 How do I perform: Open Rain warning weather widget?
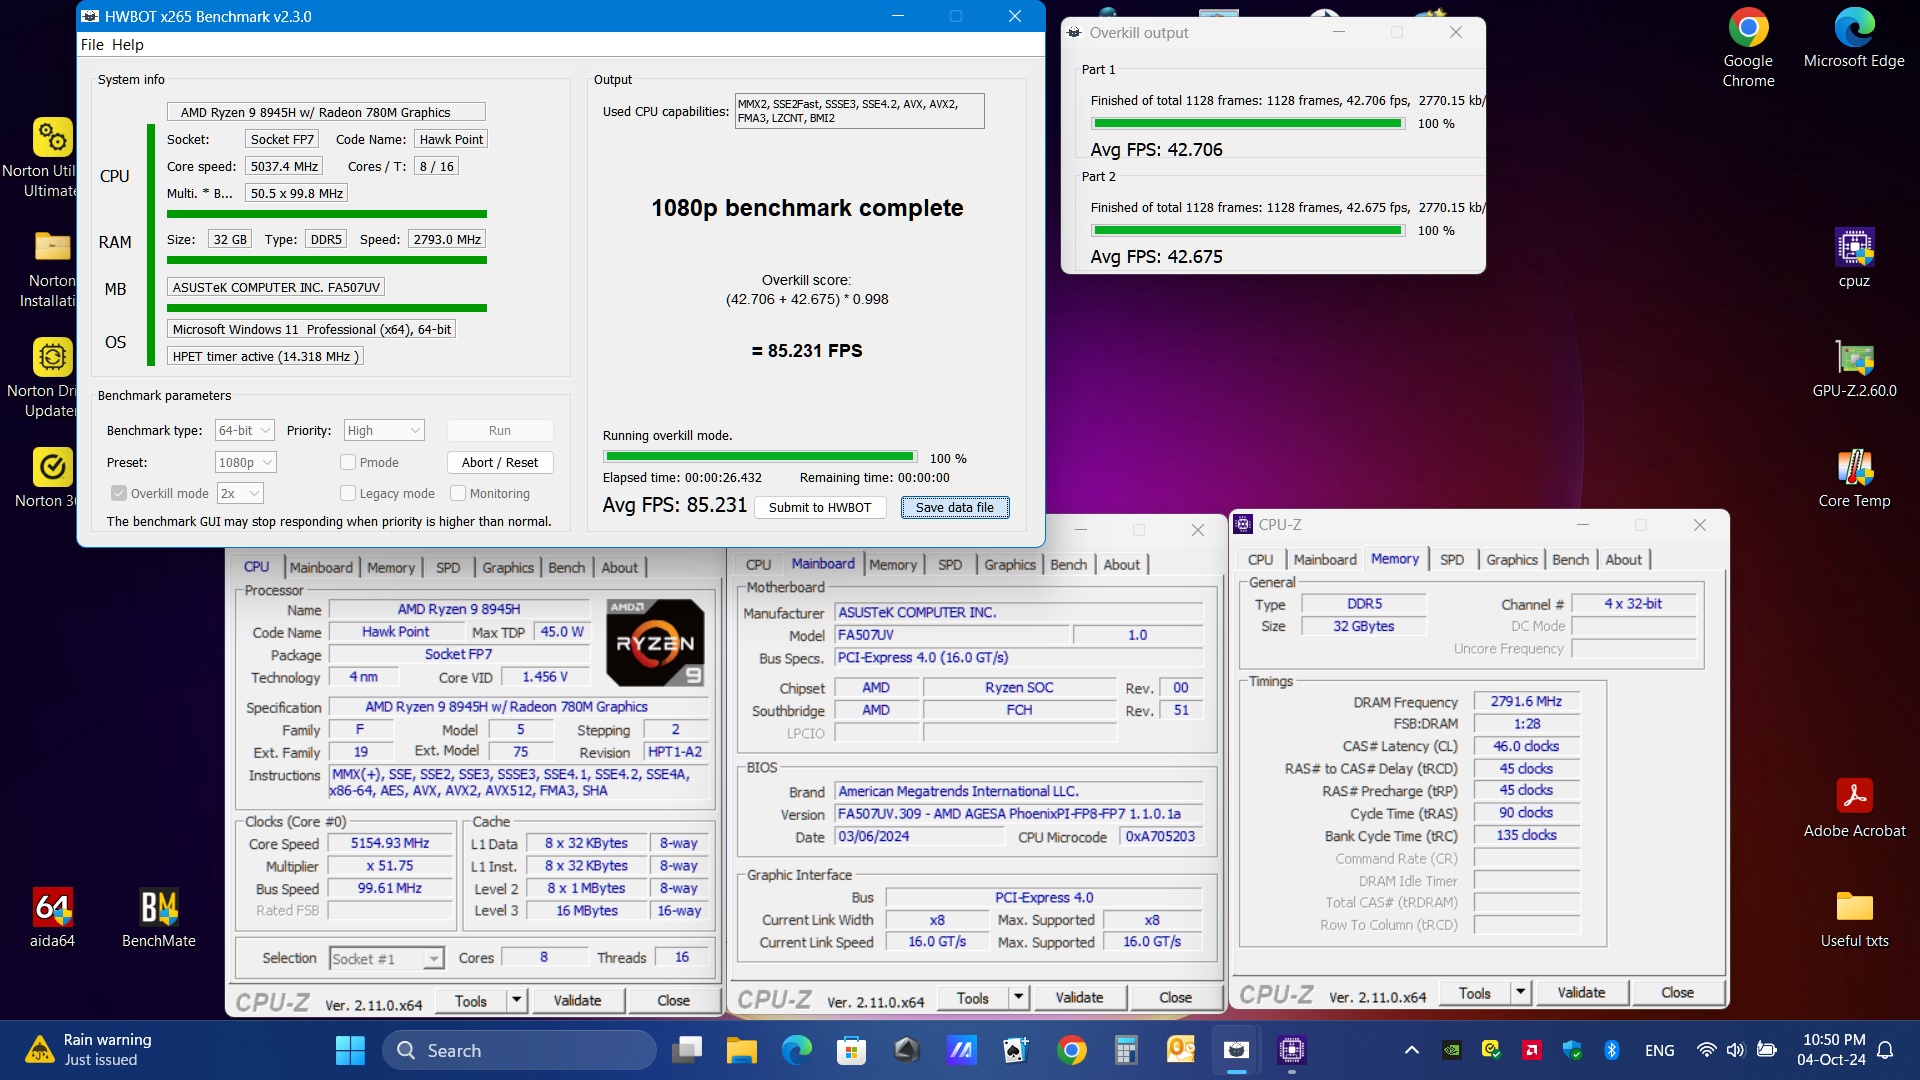[x=90, y=1050]
